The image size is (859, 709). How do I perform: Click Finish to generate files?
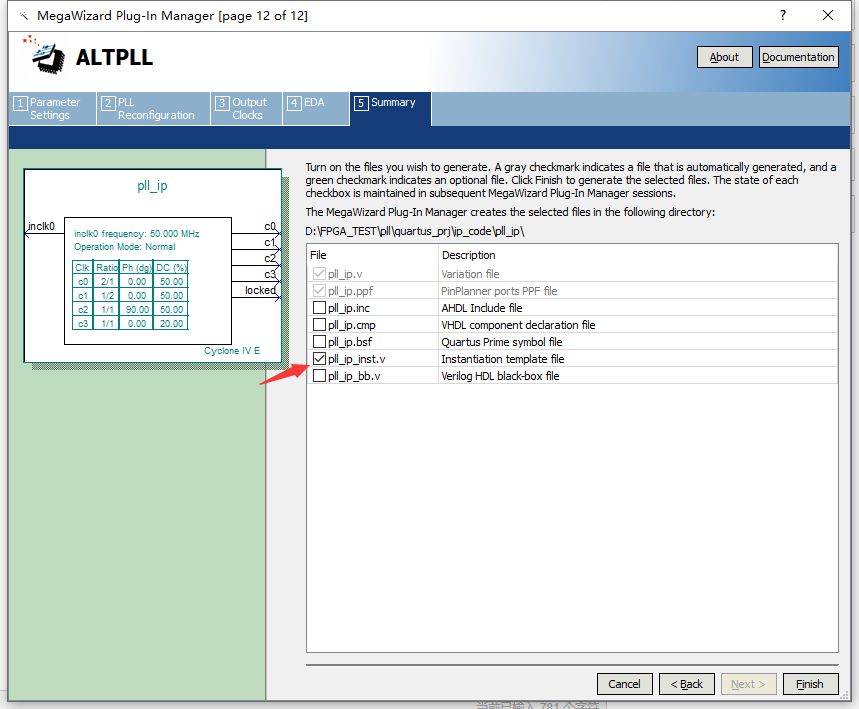click(810, 684)
